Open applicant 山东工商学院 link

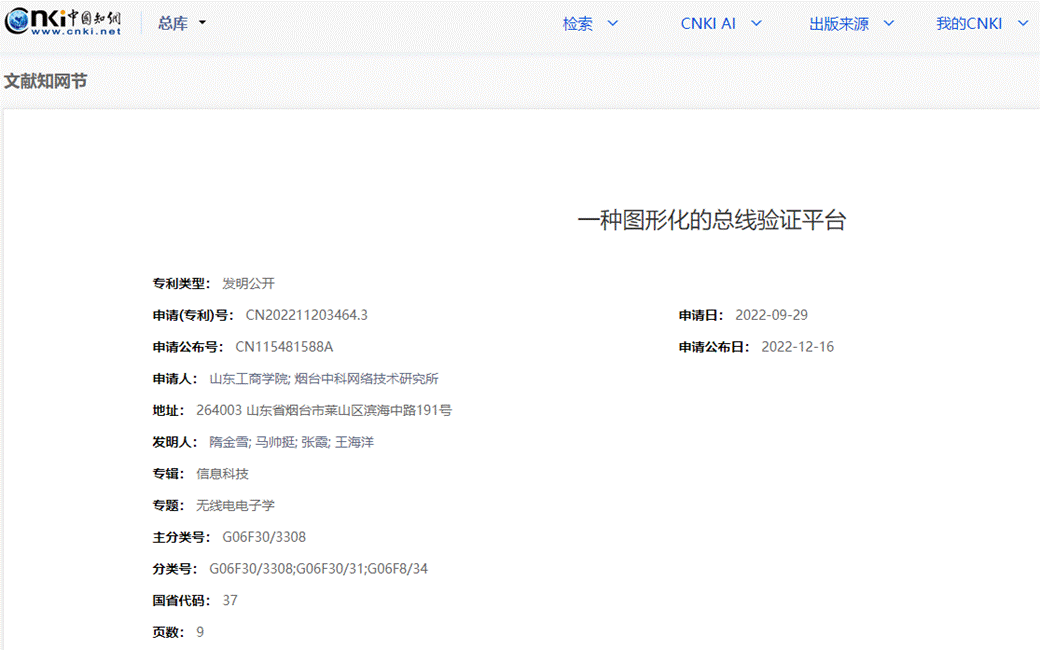(248, 379)
